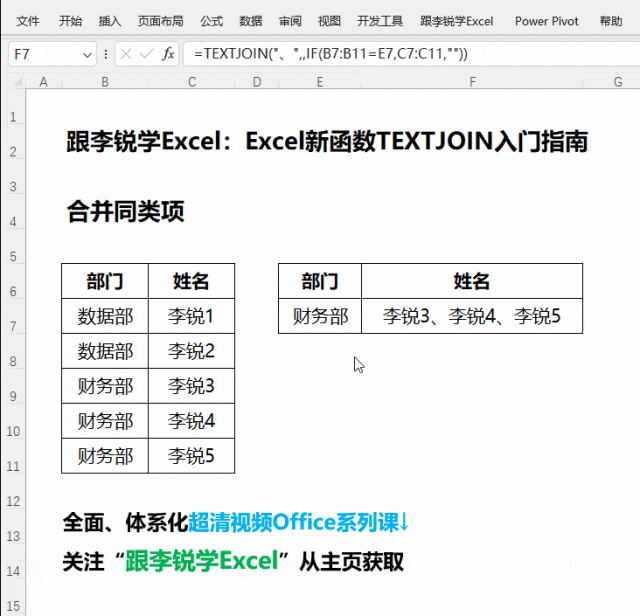Select column C header
This screenshot has width=640, height=616.
point(192,82)
